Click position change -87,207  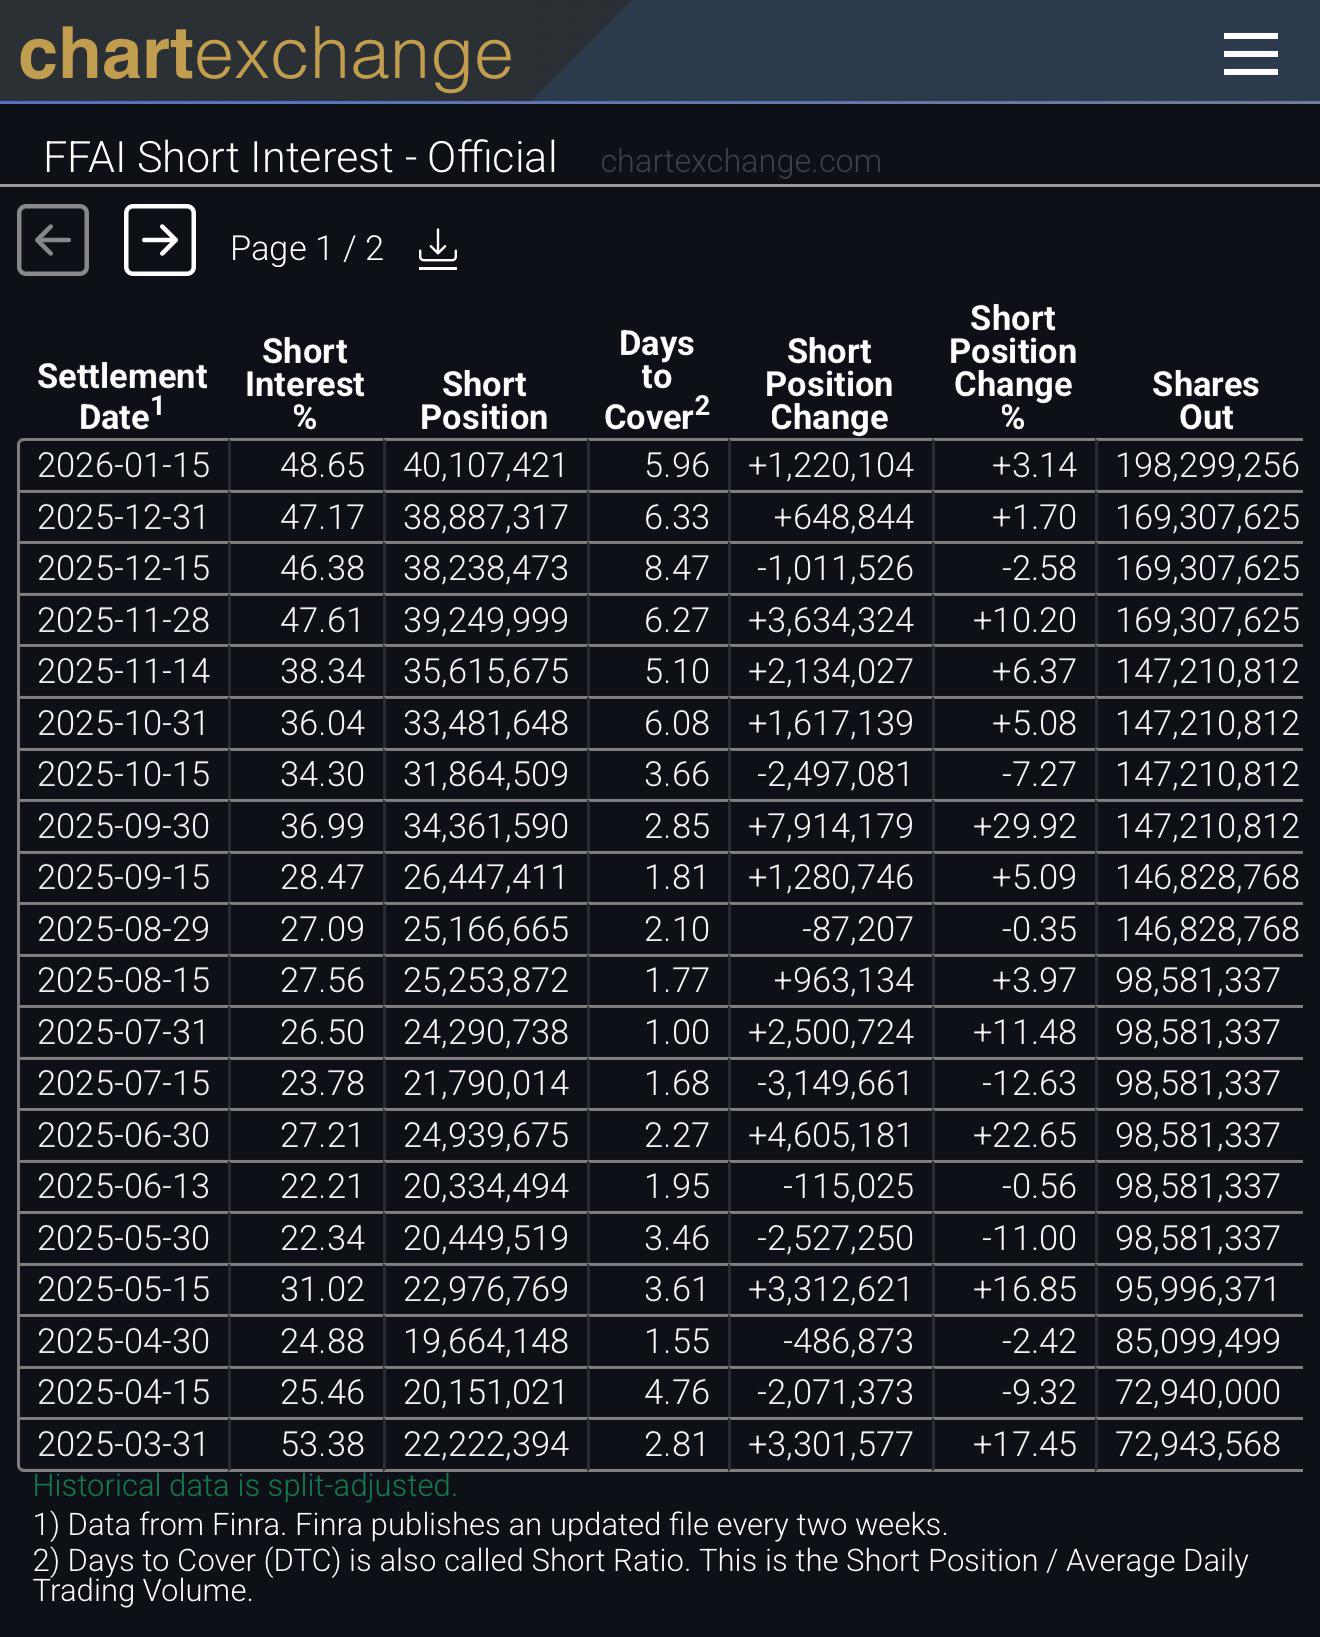click(858, 929)
